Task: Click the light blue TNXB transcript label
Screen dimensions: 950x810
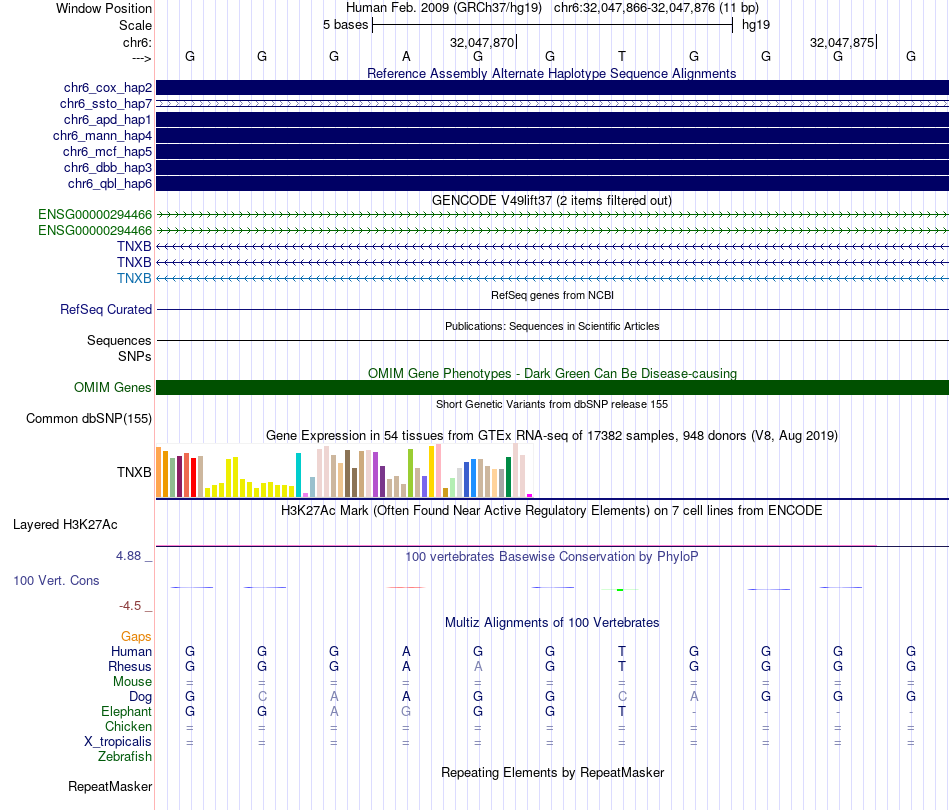Action: pos(134,279)
